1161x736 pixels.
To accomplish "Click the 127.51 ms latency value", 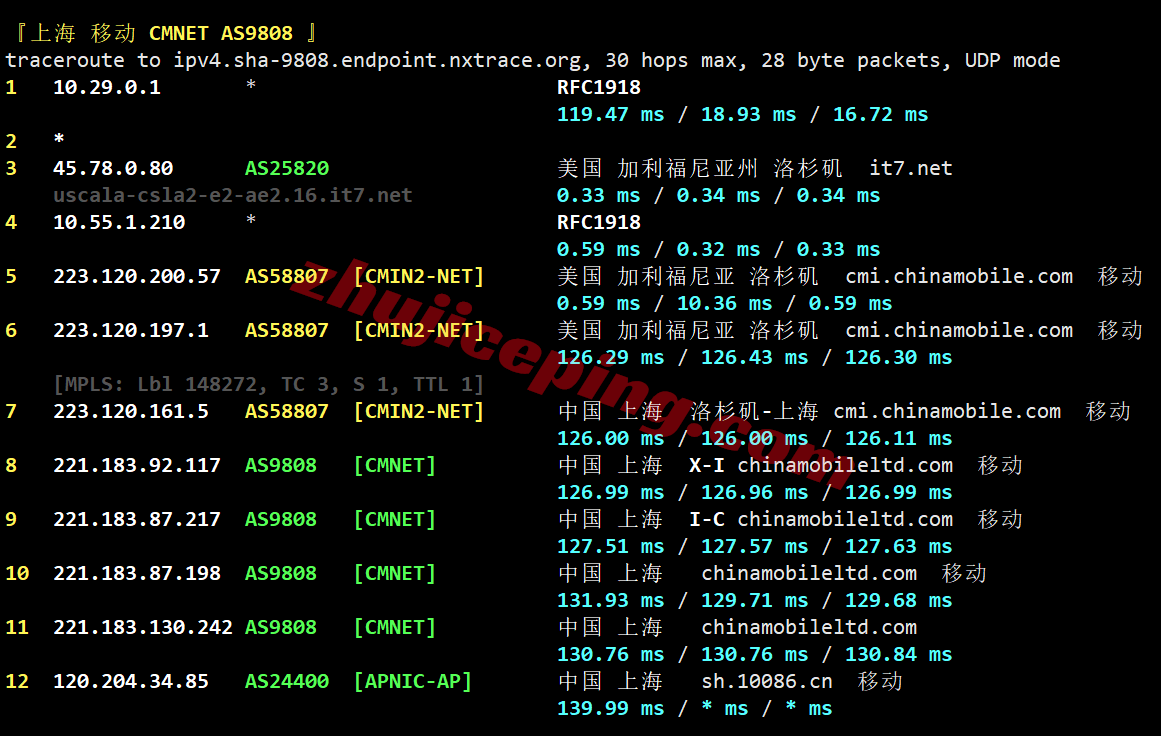I will (610, 546).
